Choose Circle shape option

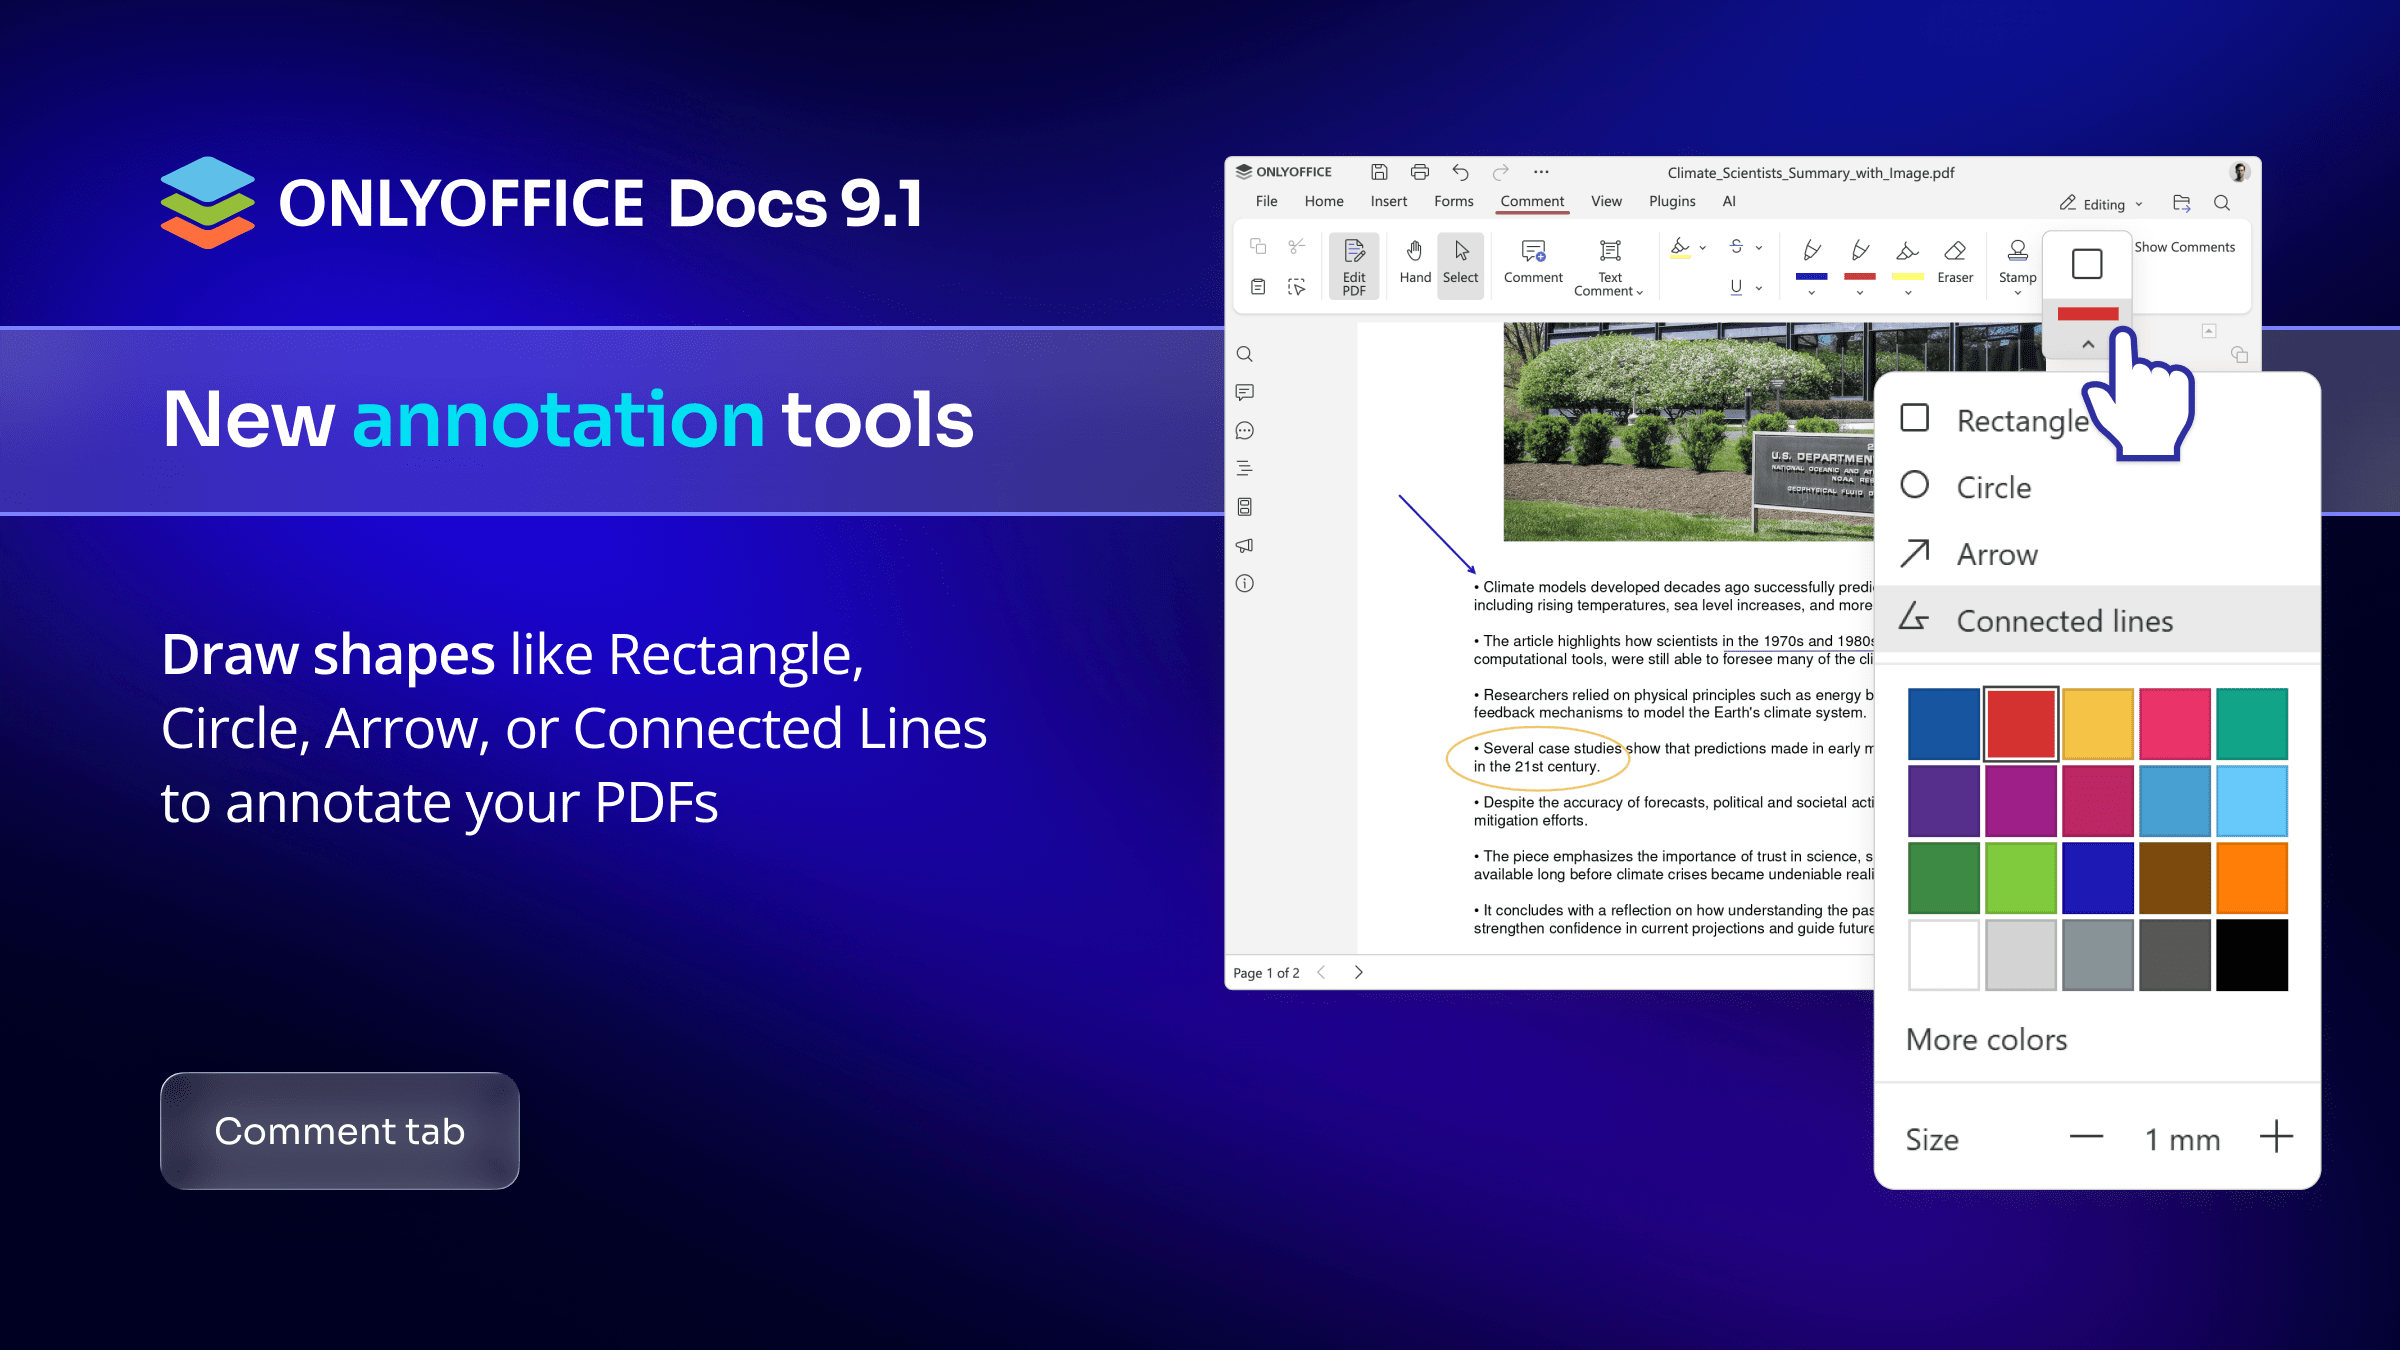click(x=1993, y=487)
